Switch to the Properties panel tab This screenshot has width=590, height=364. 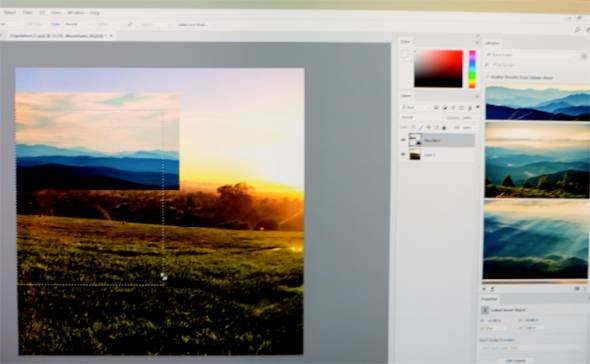(490, 299)
